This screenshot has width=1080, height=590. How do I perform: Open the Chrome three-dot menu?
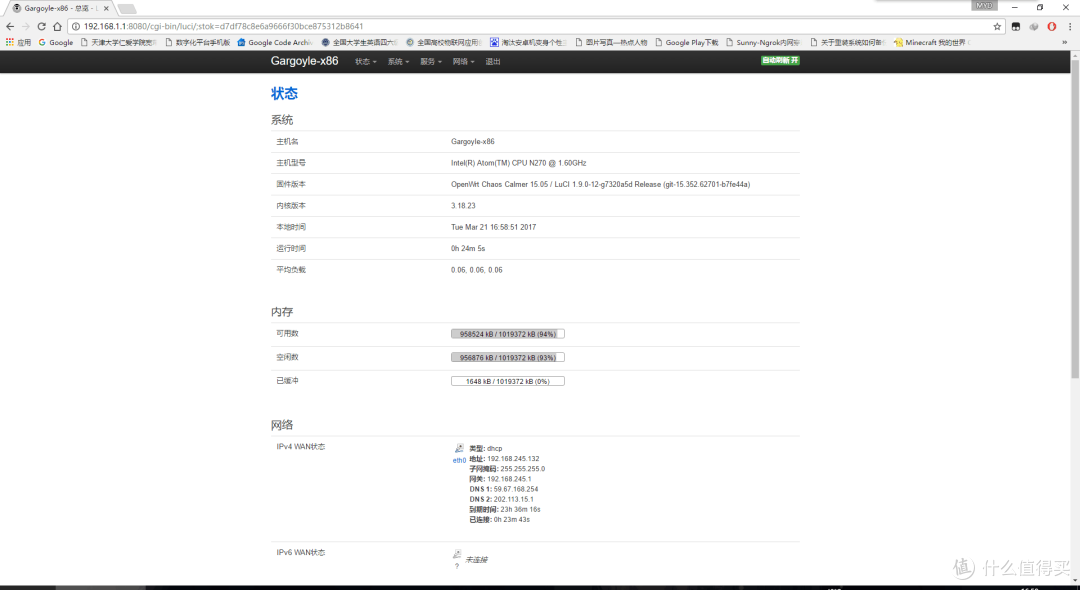click(x=1069, y=26)
